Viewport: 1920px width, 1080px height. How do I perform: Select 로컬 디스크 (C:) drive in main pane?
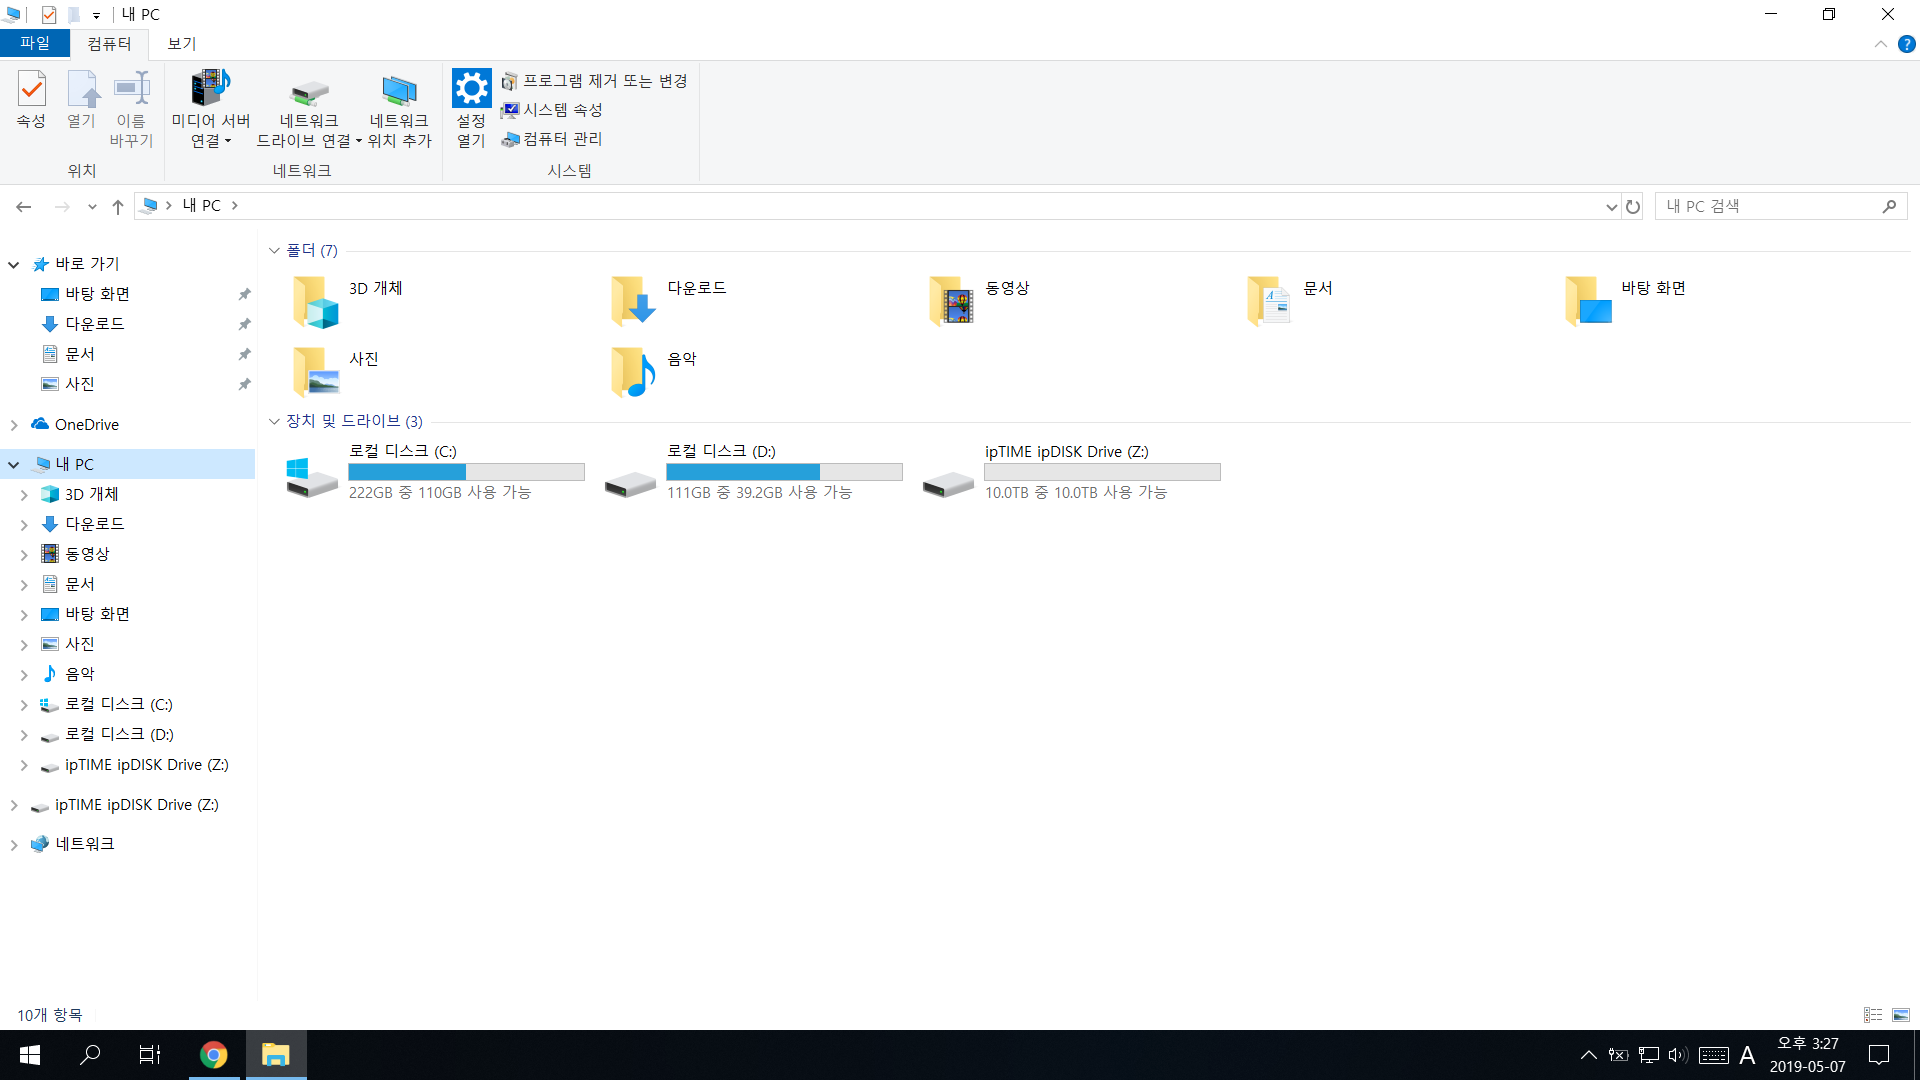tap(436, 471)
